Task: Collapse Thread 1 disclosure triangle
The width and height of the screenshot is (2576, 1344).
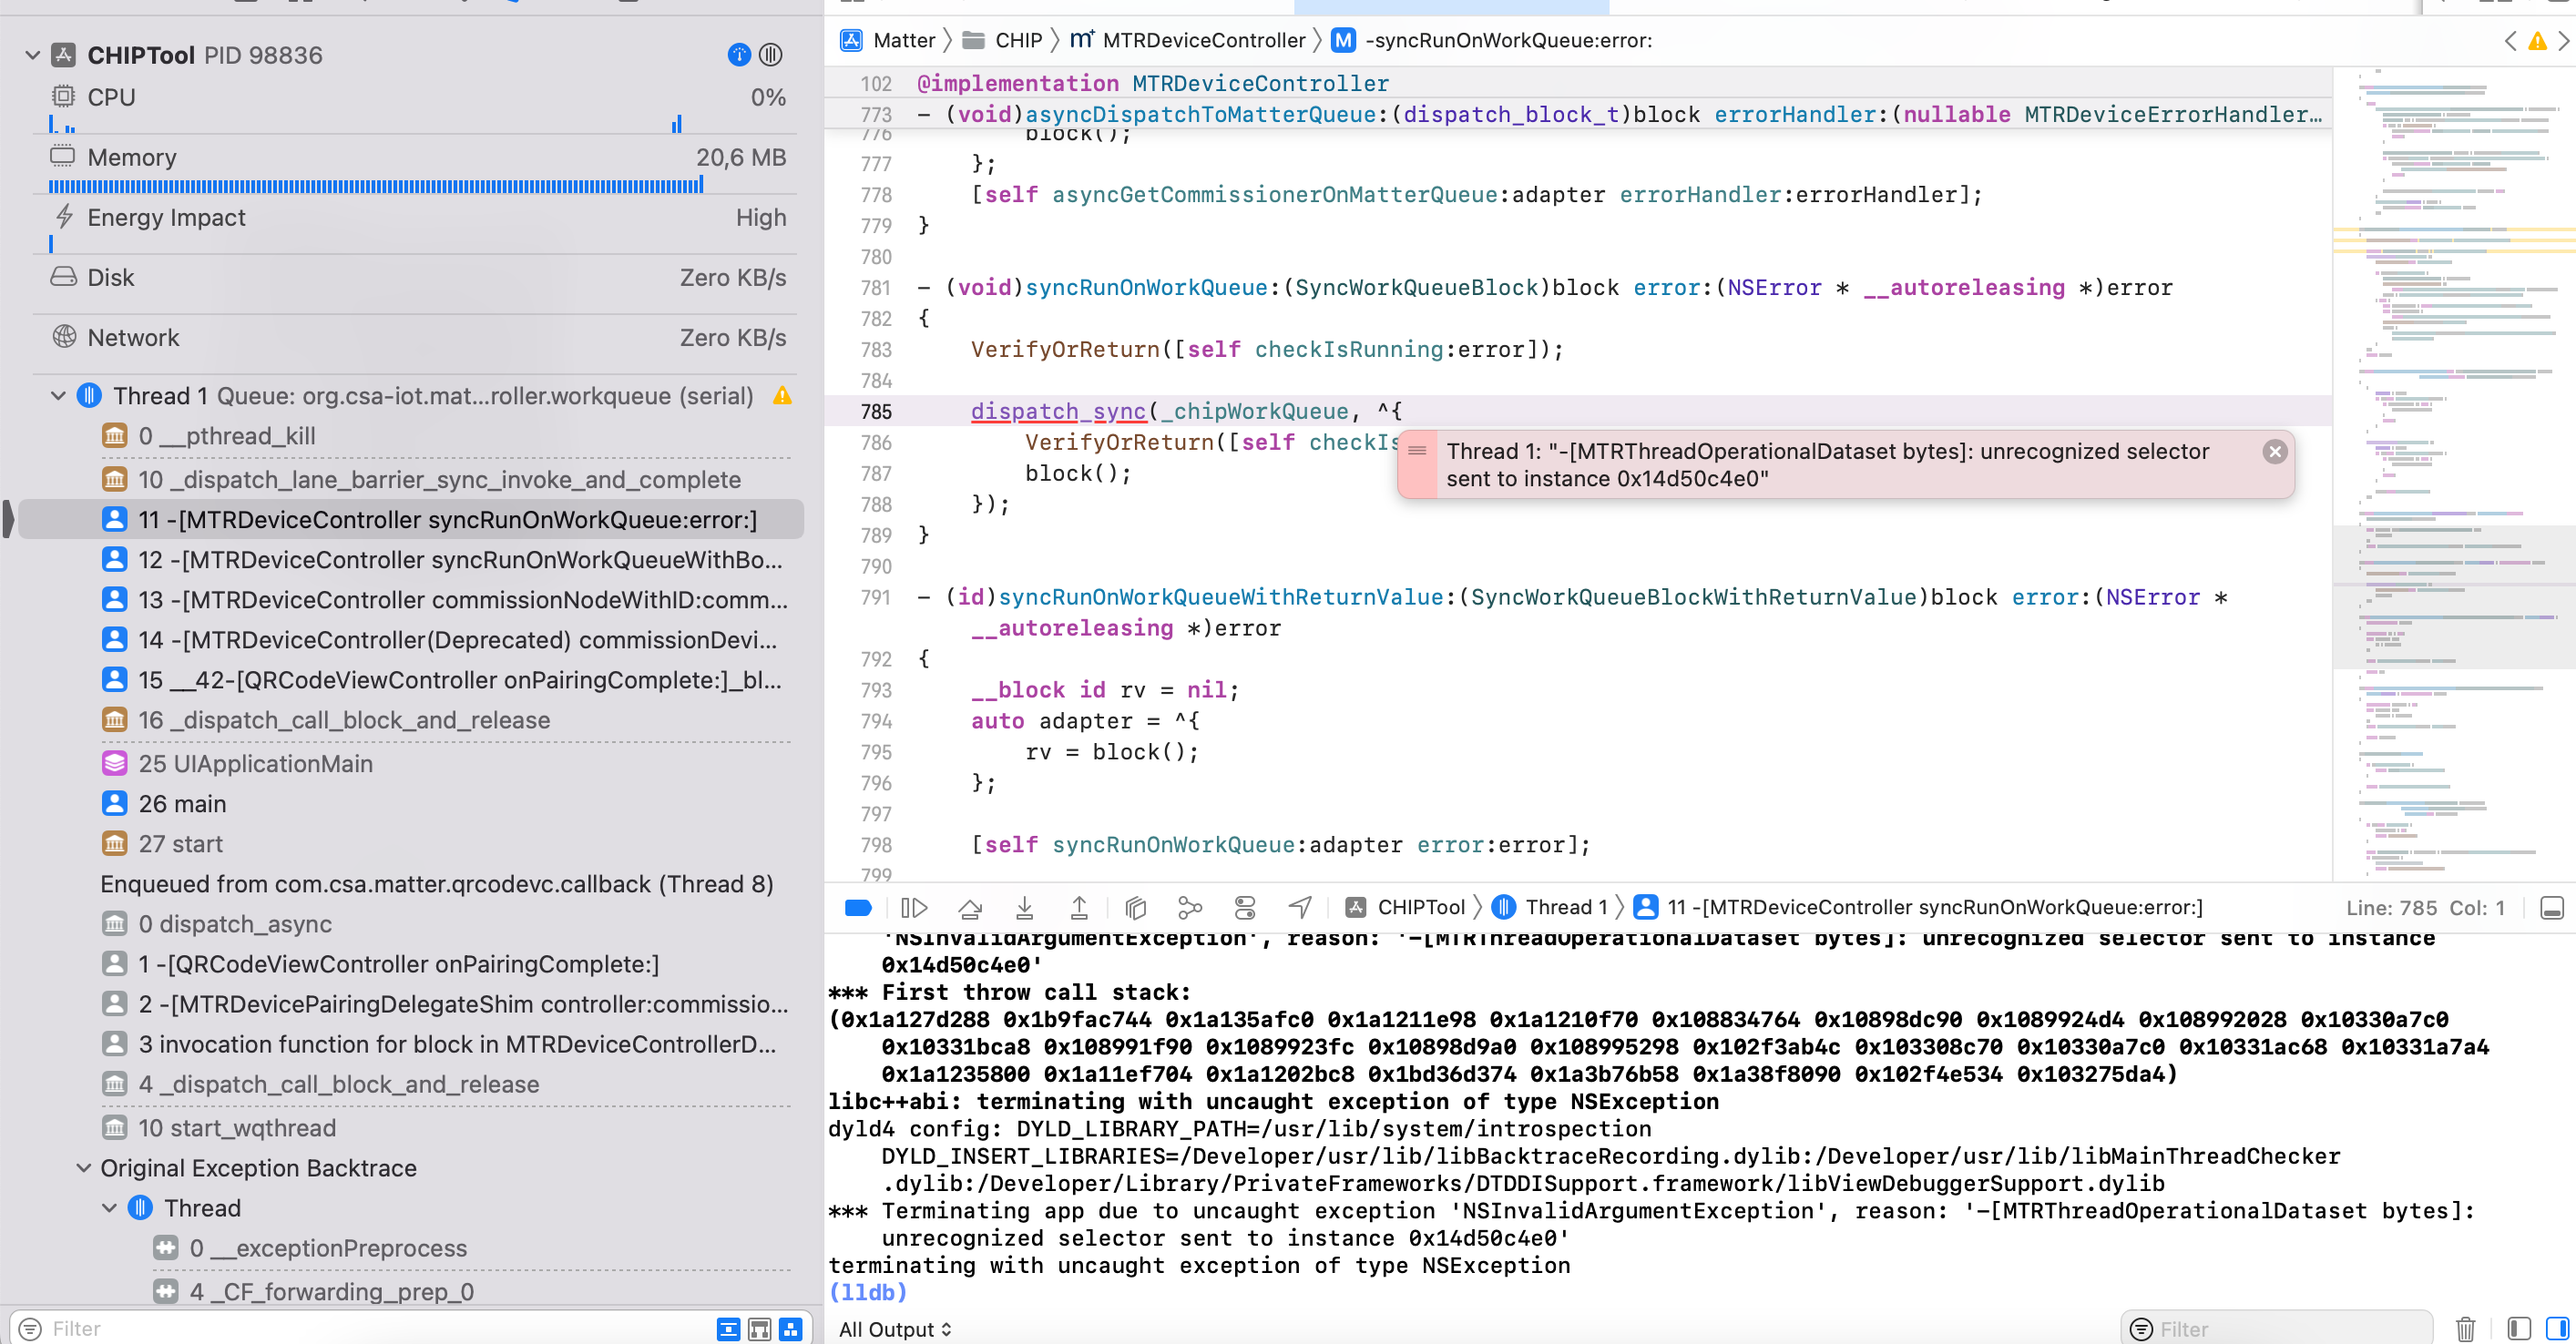Action: coord(58,396)
